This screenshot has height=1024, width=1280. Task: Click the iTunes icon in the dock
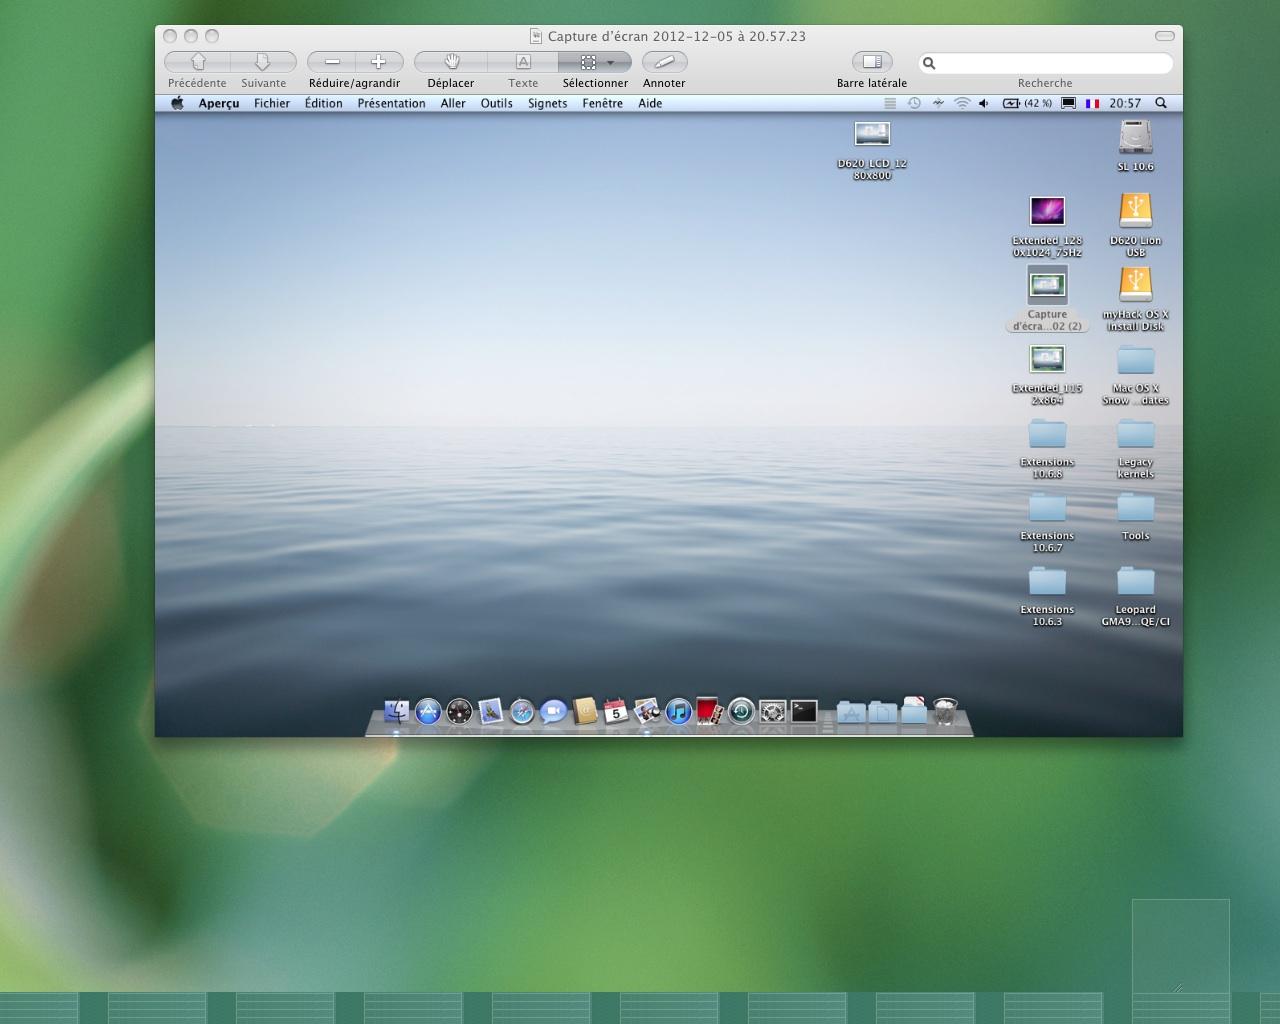pos(678,711)
